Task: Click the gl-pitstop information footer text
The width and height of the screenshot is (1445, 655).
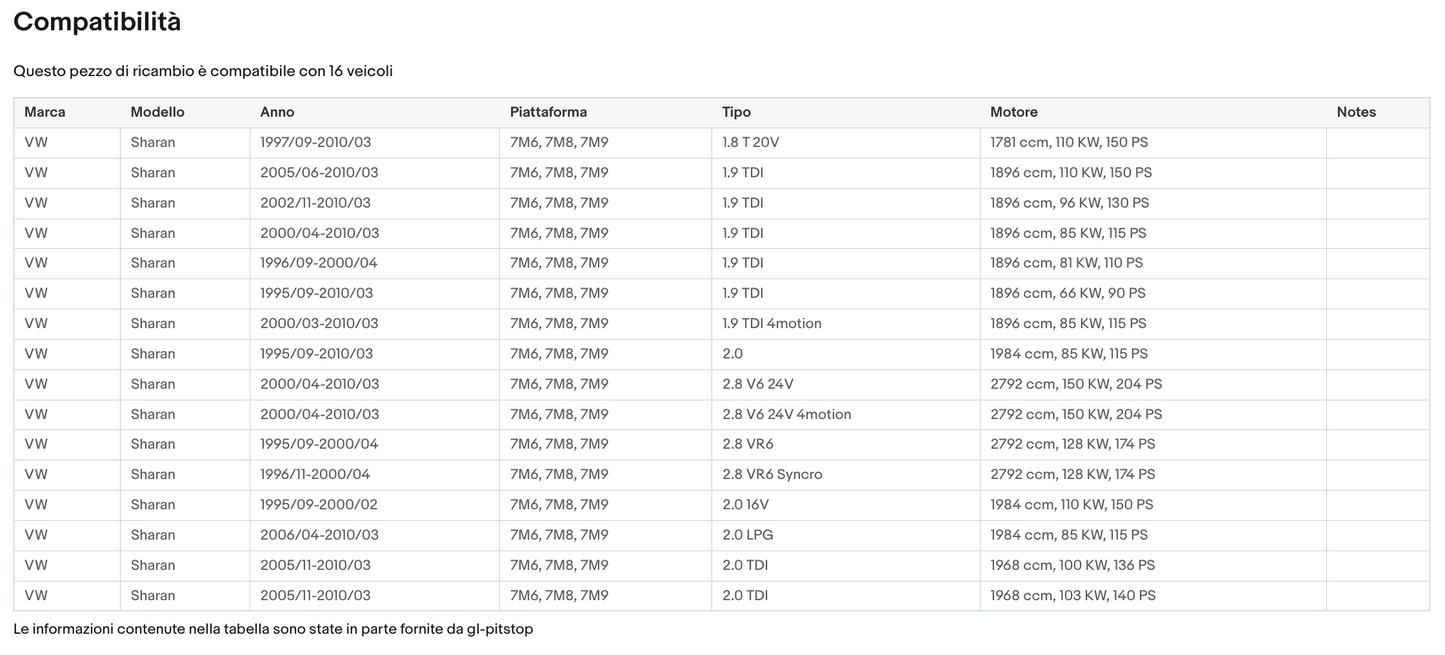Action: pos(273,629)
